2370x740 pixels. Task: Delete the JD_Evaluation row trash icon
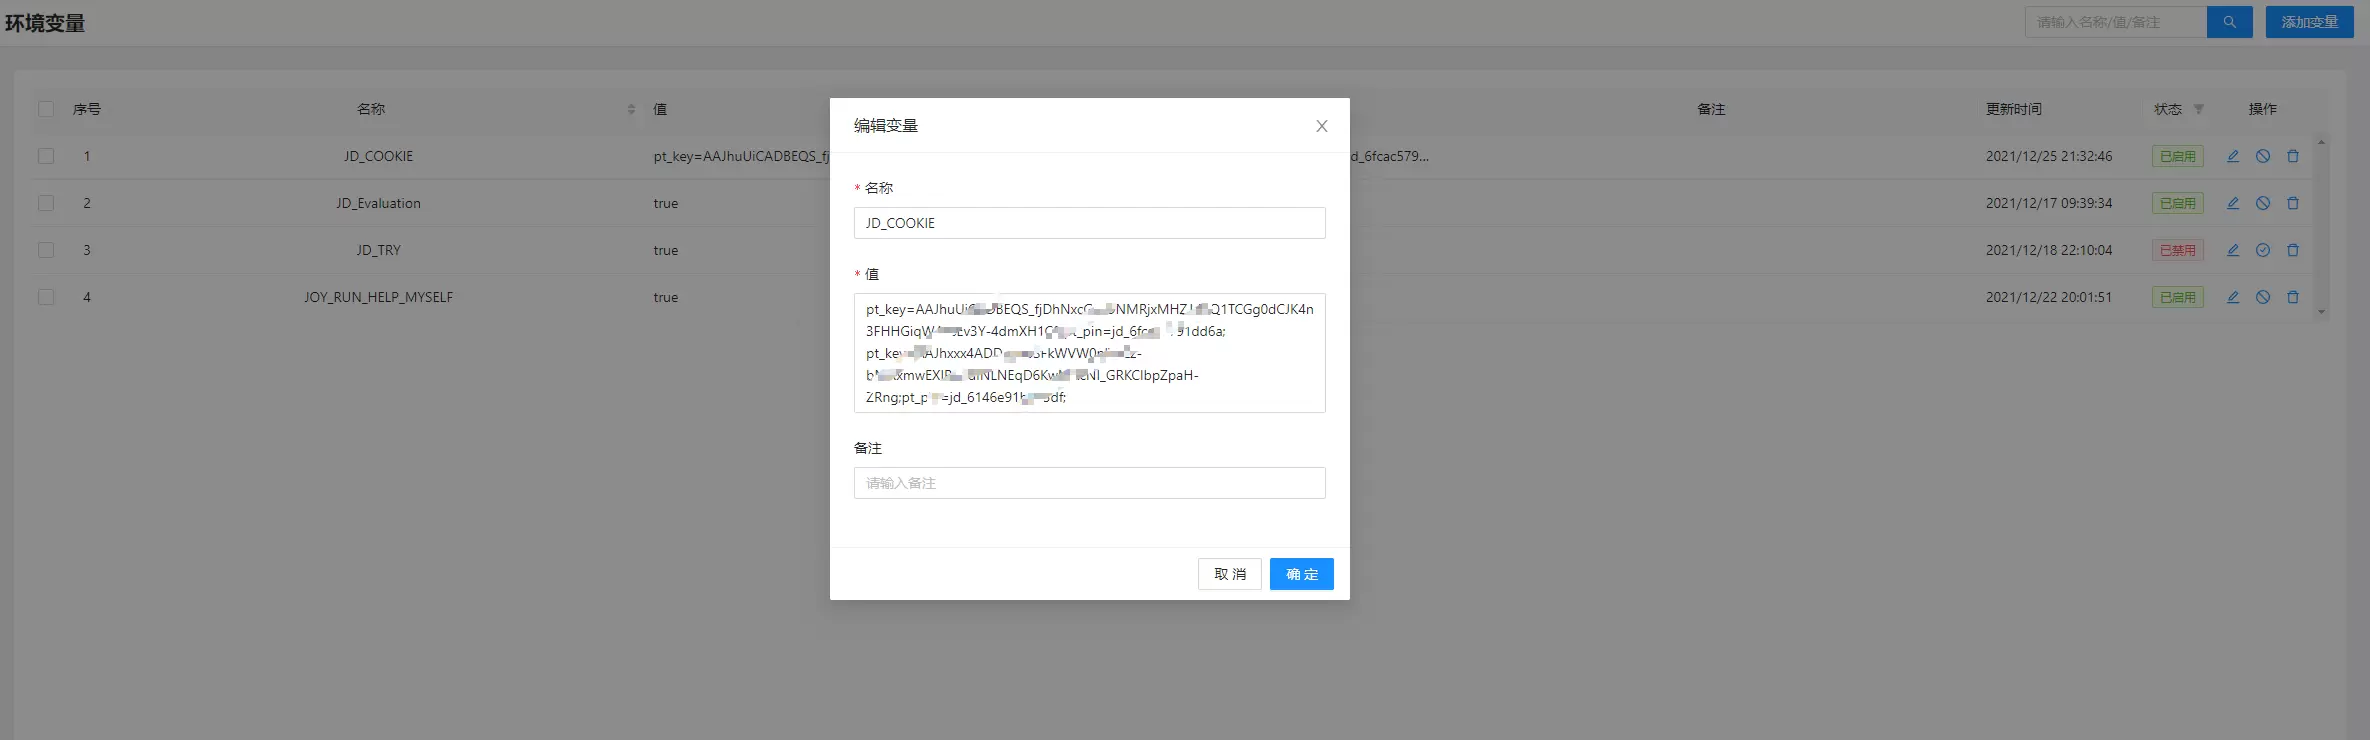point(2293,203)
